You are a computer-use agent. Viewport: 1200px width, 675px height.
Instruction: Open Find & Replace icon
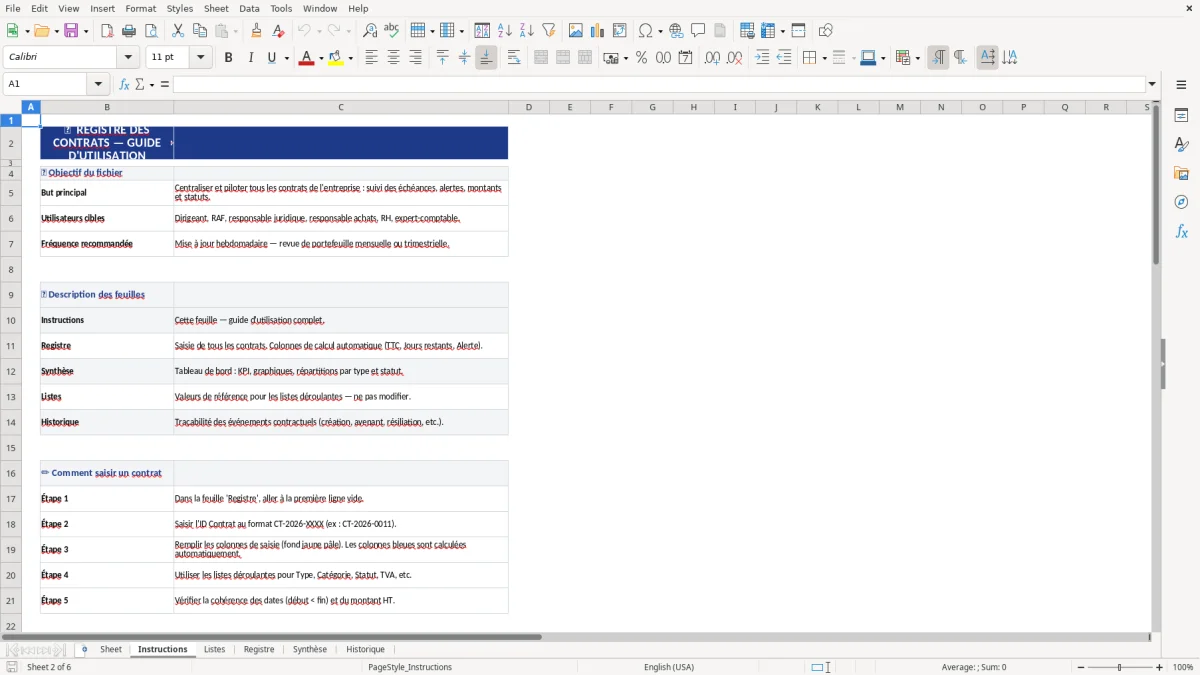(x=370, y=31)
